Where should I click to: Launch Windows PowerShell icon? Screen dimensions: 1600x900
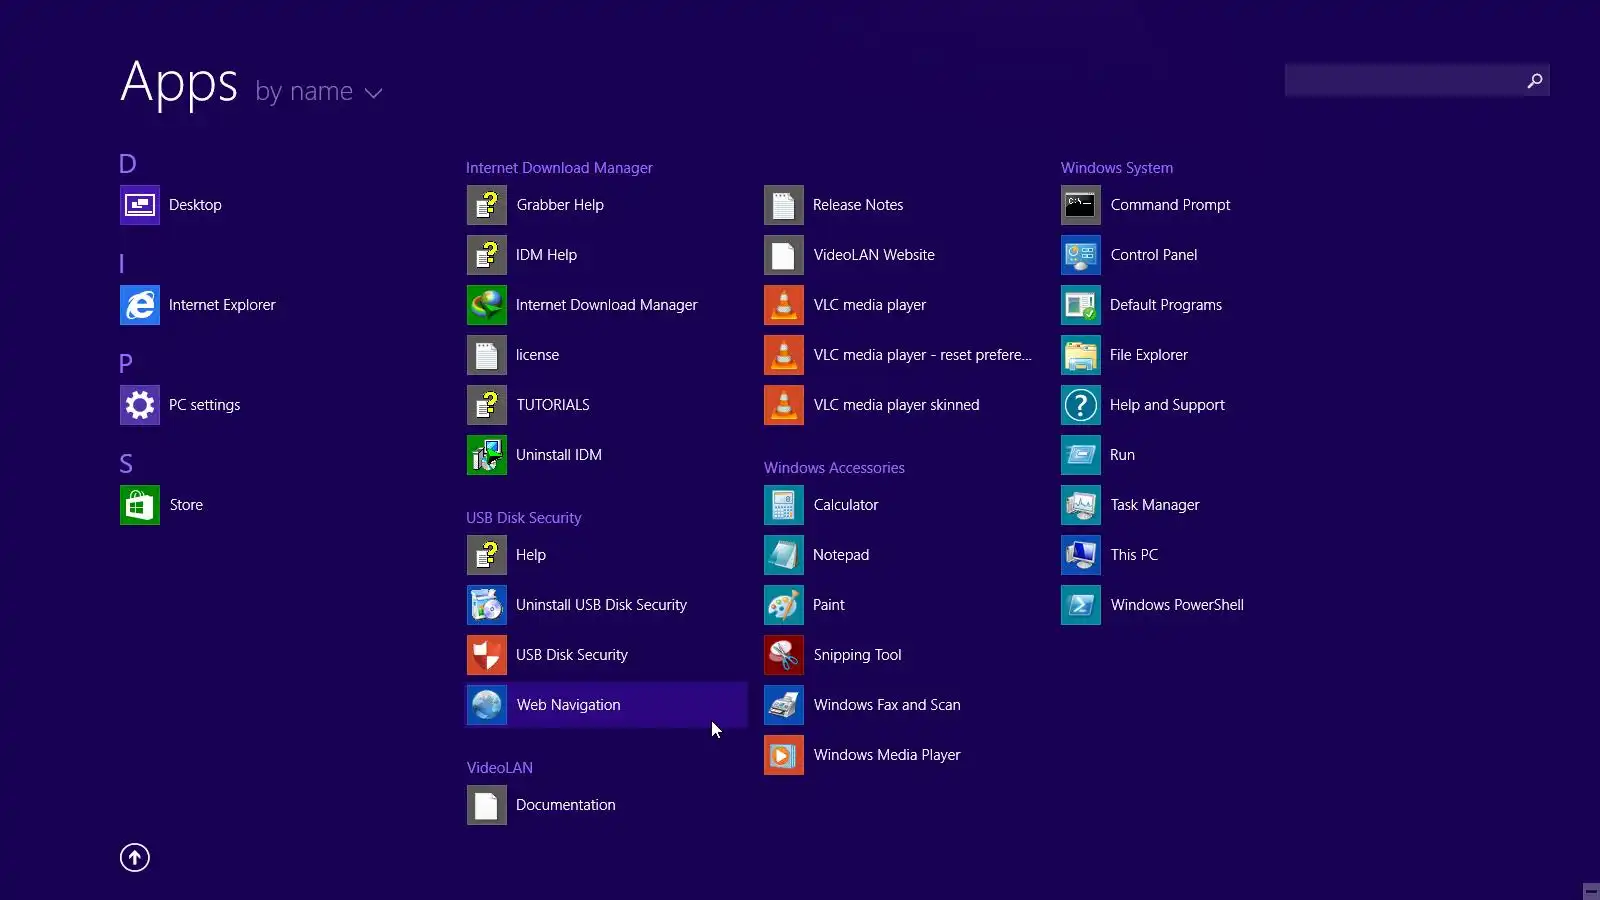(x=1081, y=605)
